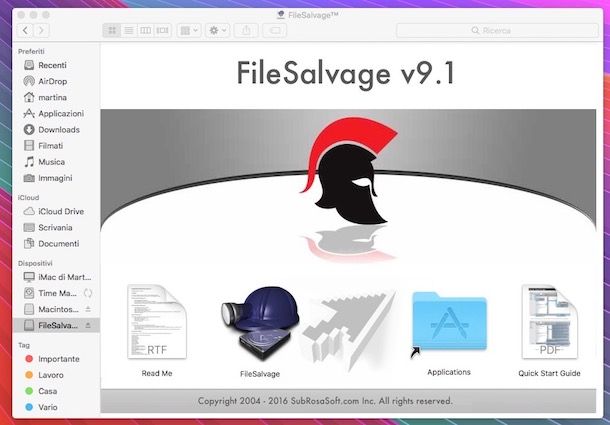Screen dimensions: 610x425
Task: Click the SubRosaSoft copyright text
Action: pyautogui.click(x=325, y=401)
